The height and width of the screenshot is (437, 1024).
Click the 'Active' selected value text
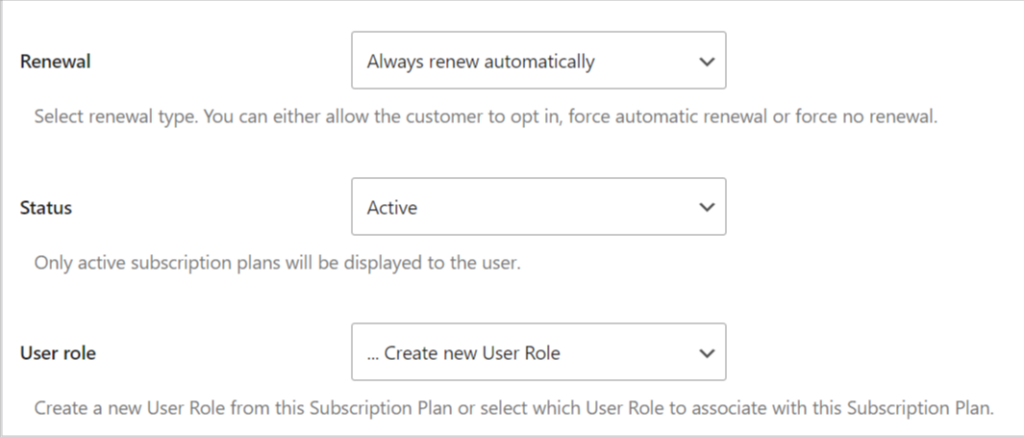click(392, 208)
